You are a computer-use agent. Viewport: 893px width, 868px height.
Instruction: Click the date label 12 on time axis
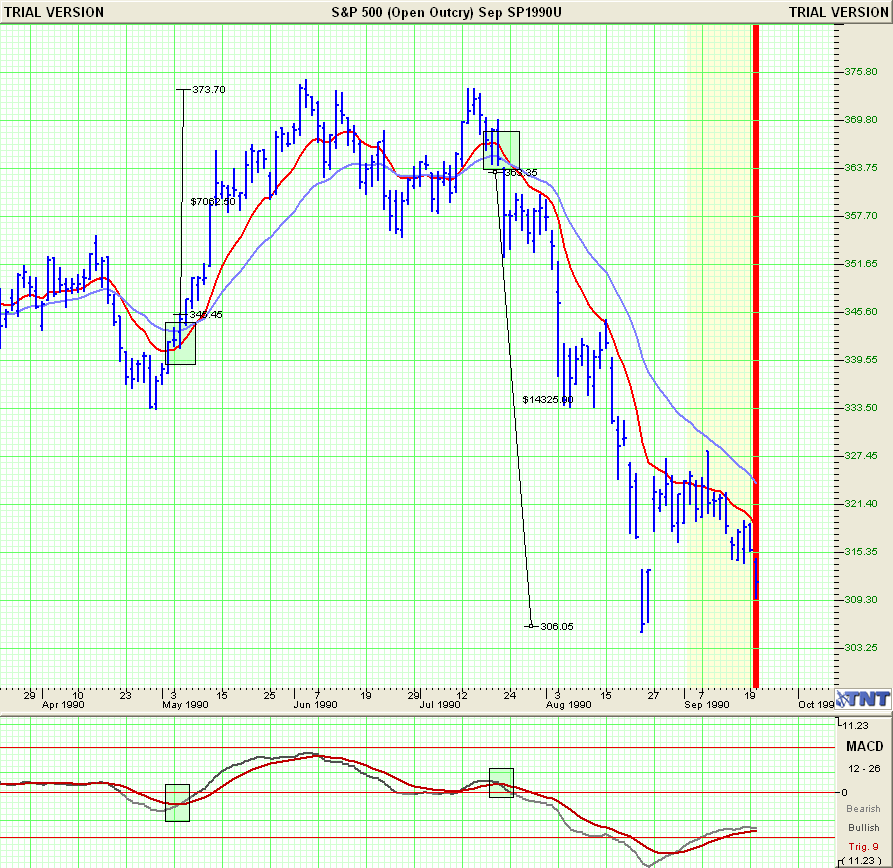(462, 695)
